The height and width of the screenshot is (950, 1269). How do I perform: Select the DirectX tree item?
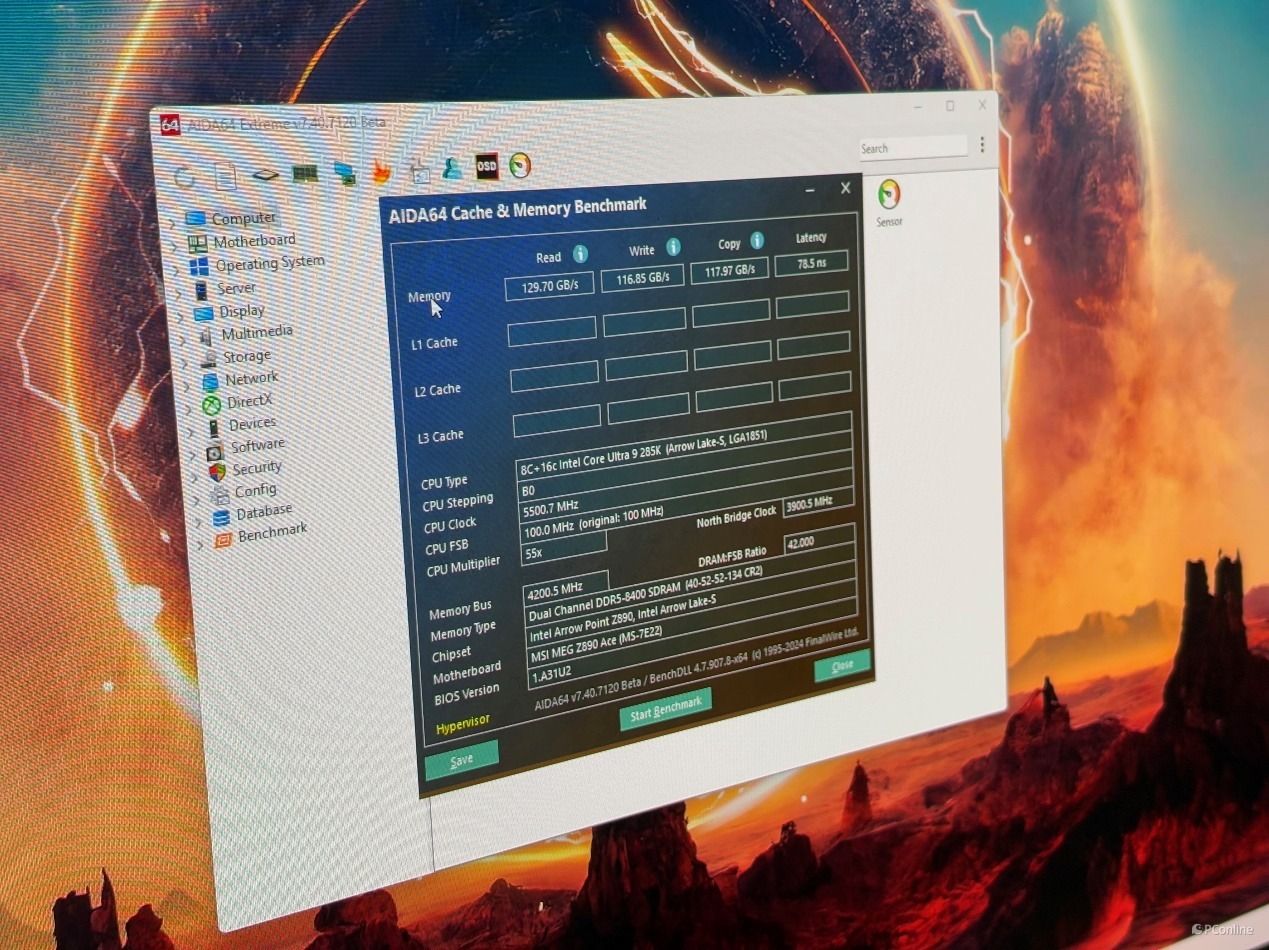click(x=249, y=402)
